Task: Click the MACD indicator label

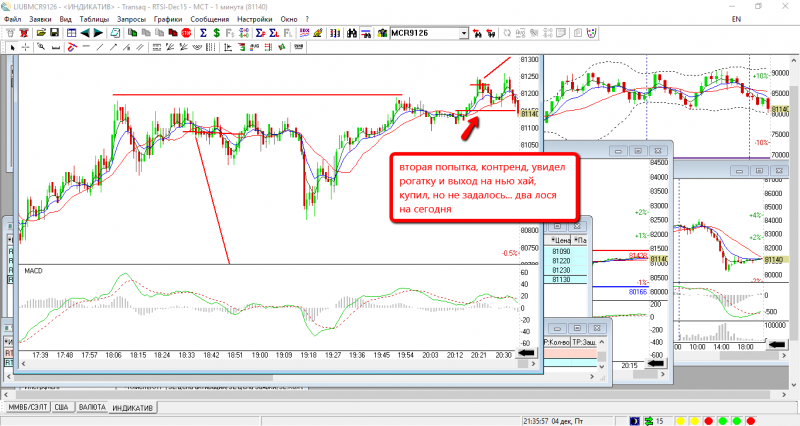Action: pyautogui.click(x=33, y=271)
